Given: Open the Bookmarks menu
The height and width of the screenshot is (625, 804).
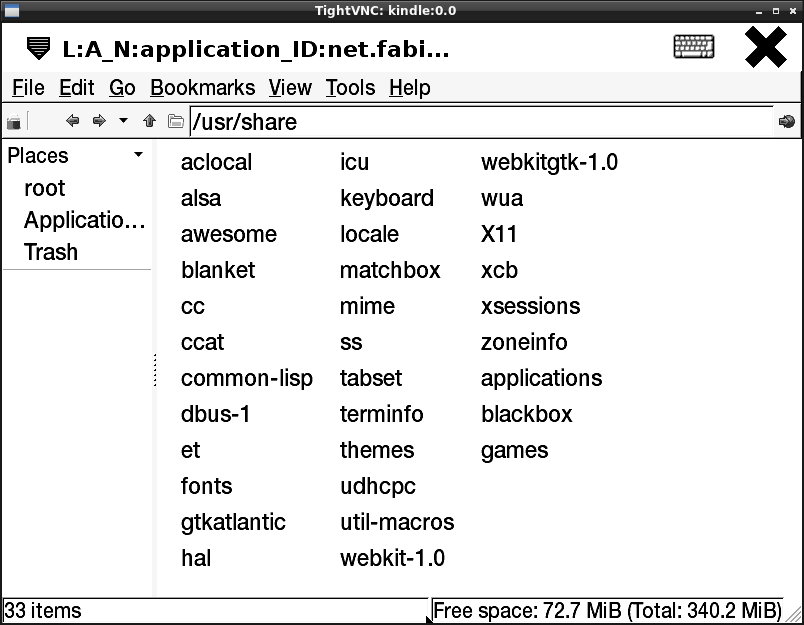Looking at the screenshot, I should click(203, 88).
